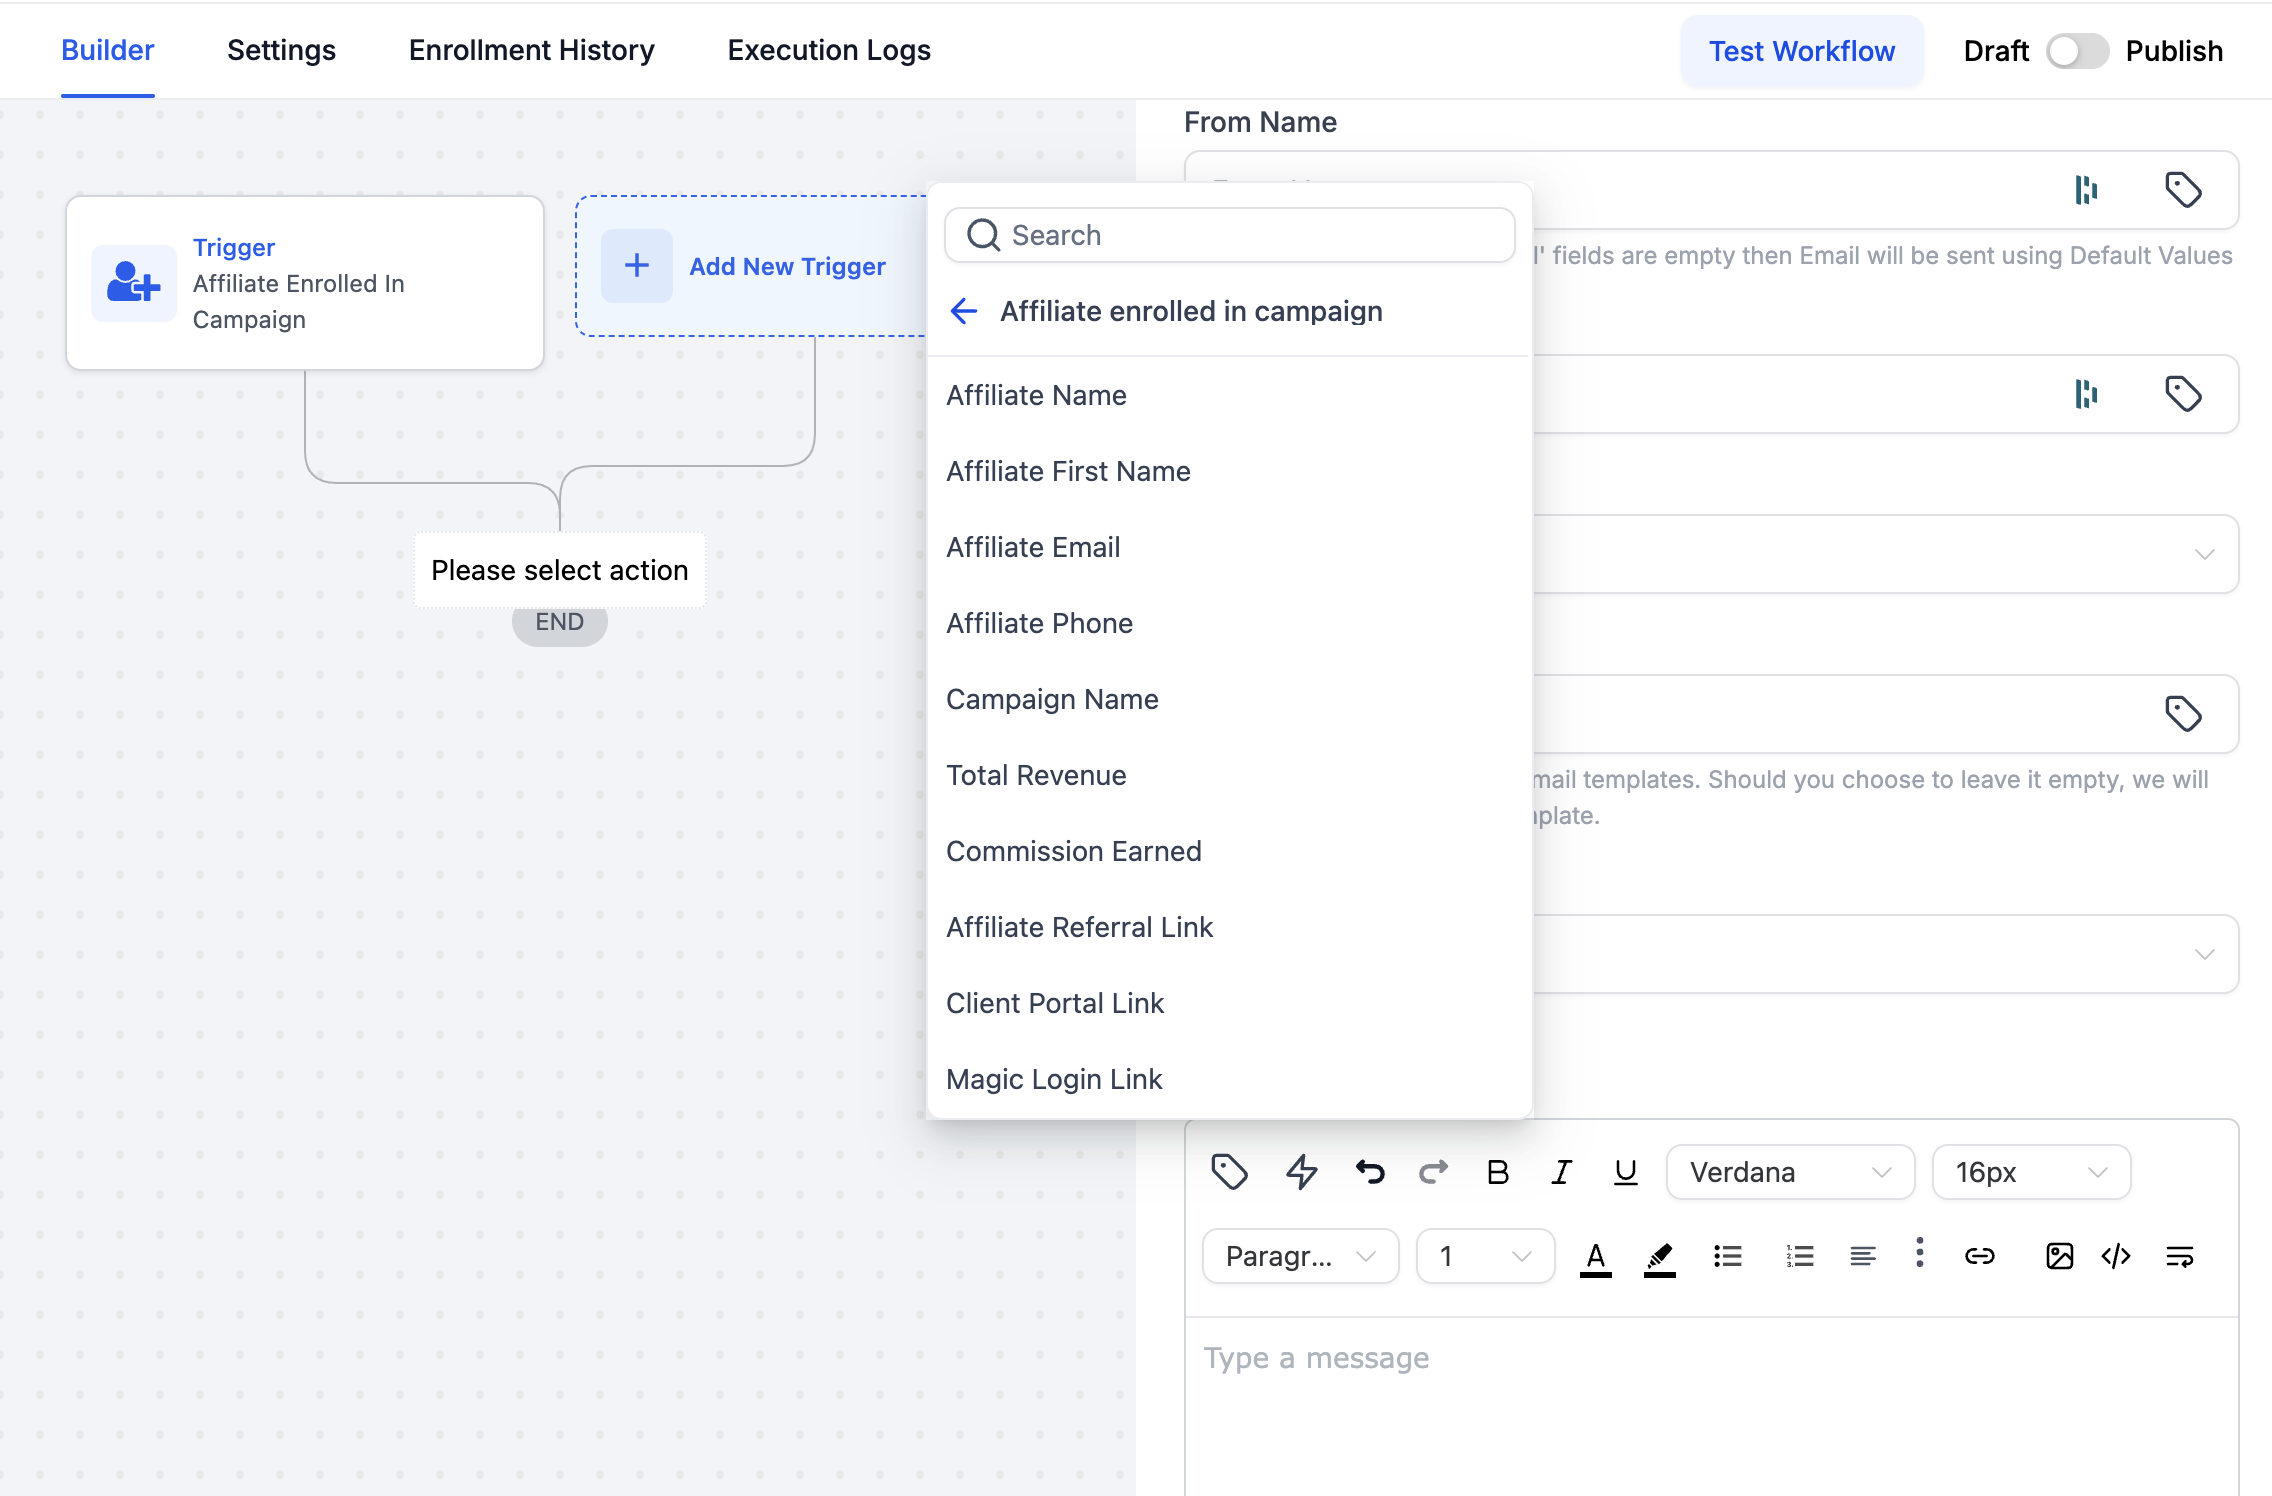This screenshot has width=2272, height=1496.
Task: Open the Verdana font dropdown
Action: pos(1789,1171)
